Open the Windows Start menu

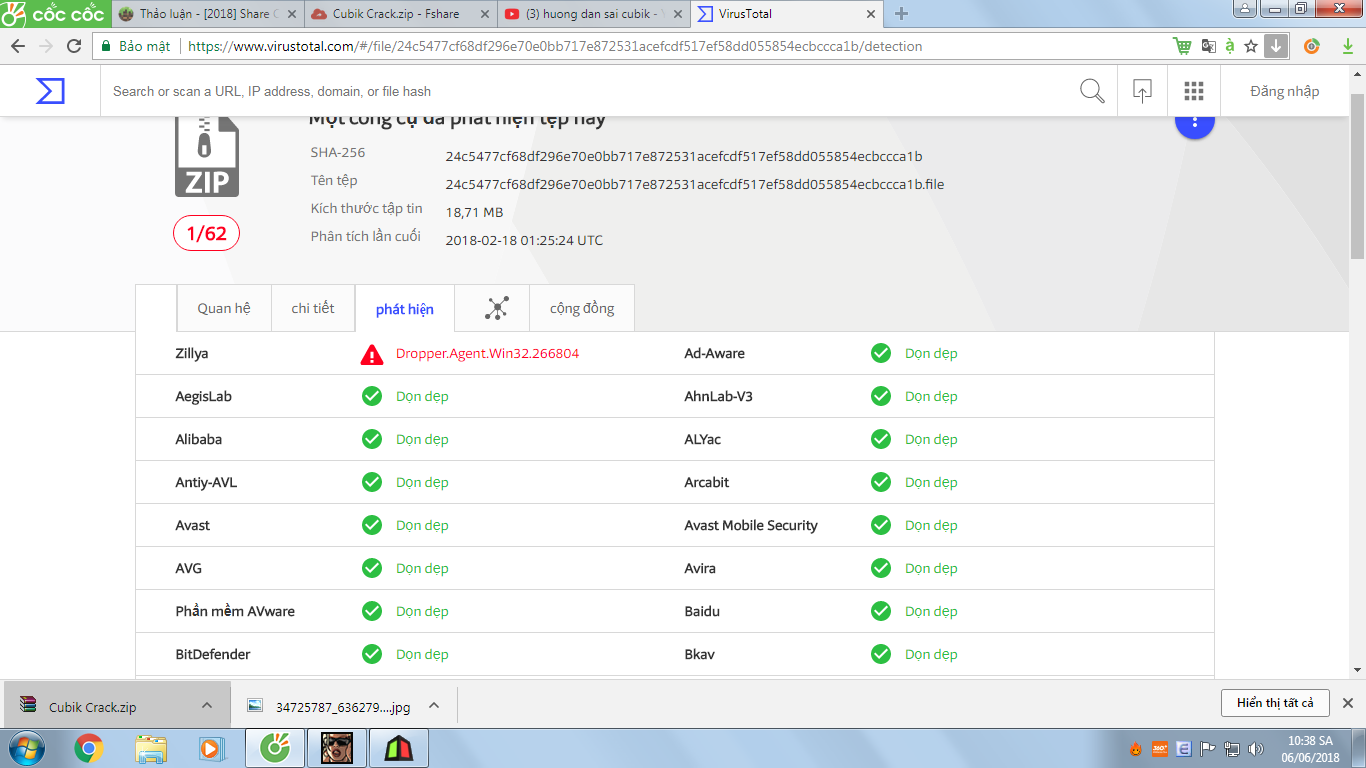coord(27,748)
